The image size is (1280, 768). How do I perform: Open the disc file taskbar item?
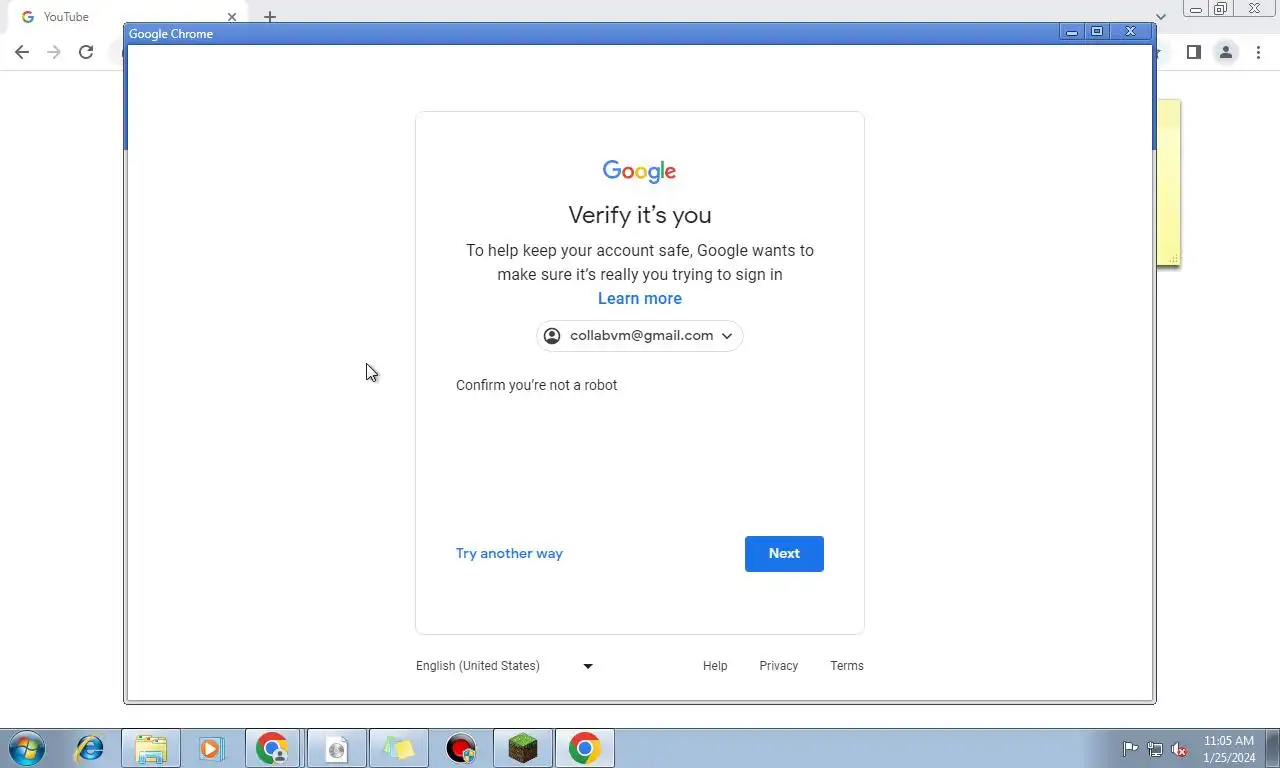pyautogui.click(x=337, y=748)
